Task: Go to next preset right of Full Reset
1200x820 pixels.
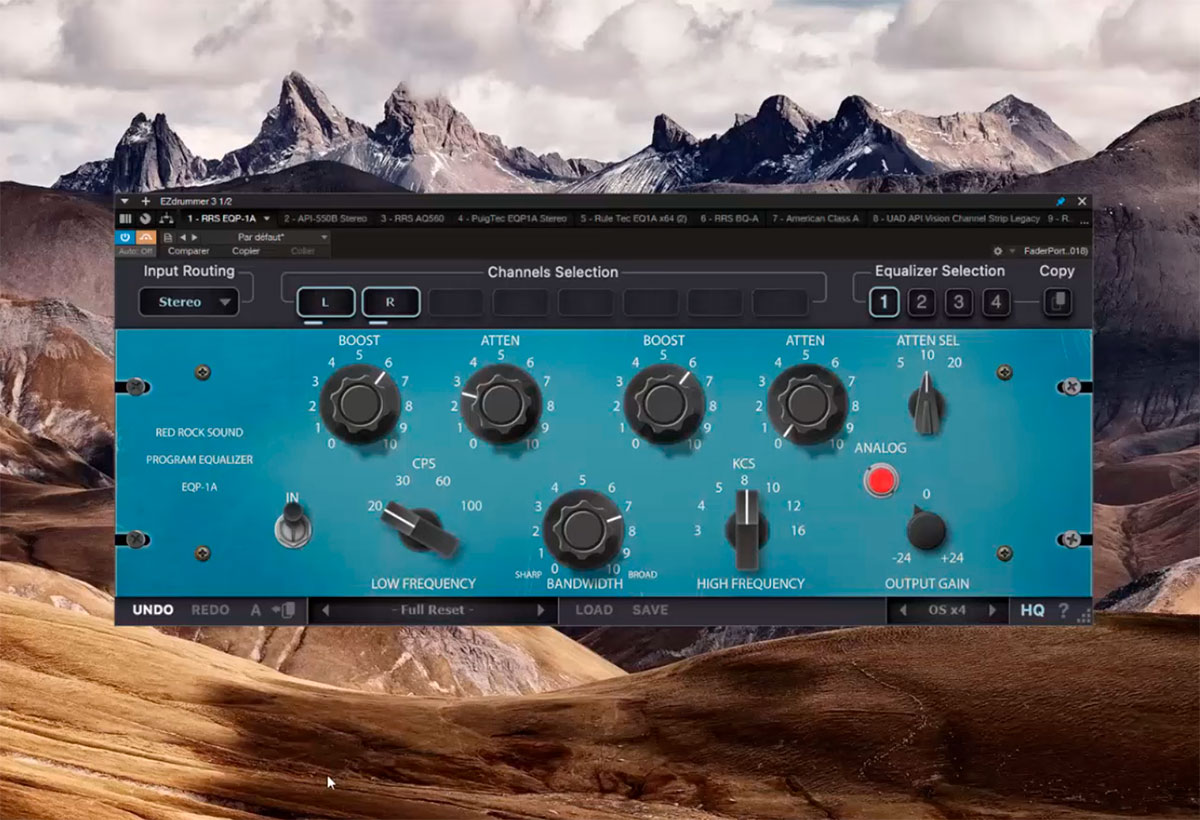Action: (x=542, y=610)
